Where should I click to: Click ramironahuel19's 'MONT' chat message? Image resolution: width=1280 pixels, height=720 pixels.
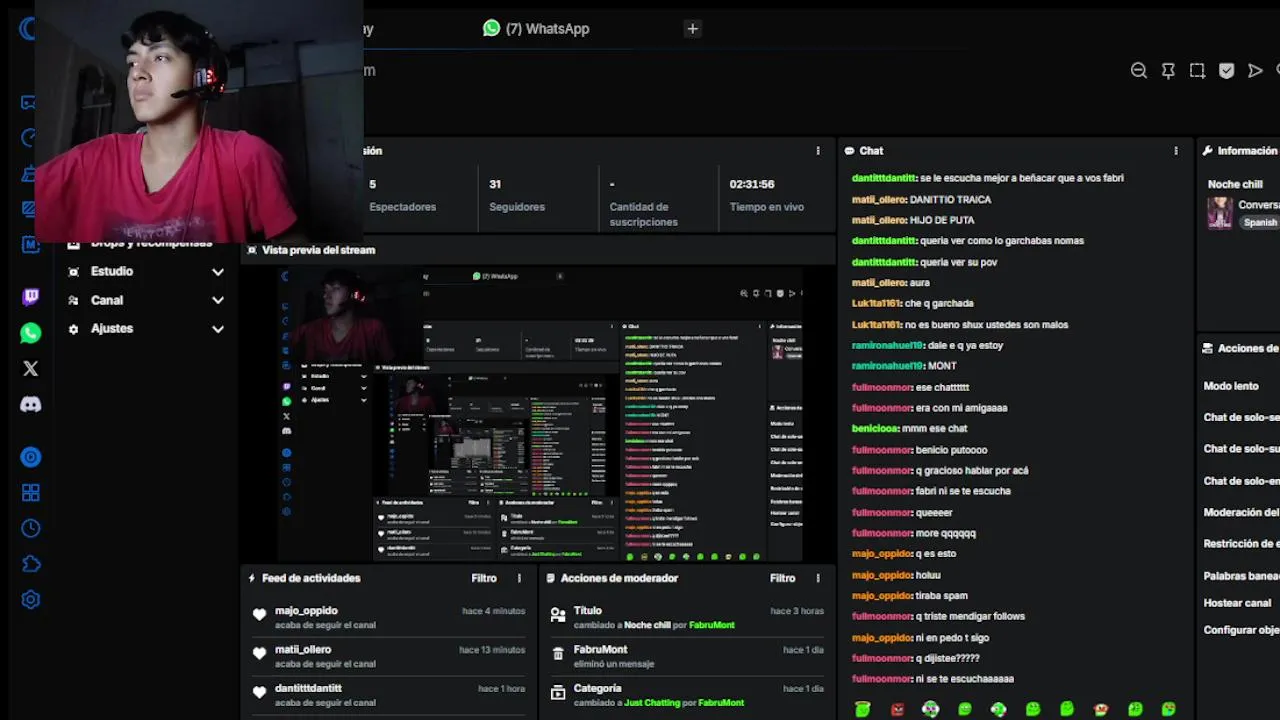pyautogui.click(x=942, y=366)
